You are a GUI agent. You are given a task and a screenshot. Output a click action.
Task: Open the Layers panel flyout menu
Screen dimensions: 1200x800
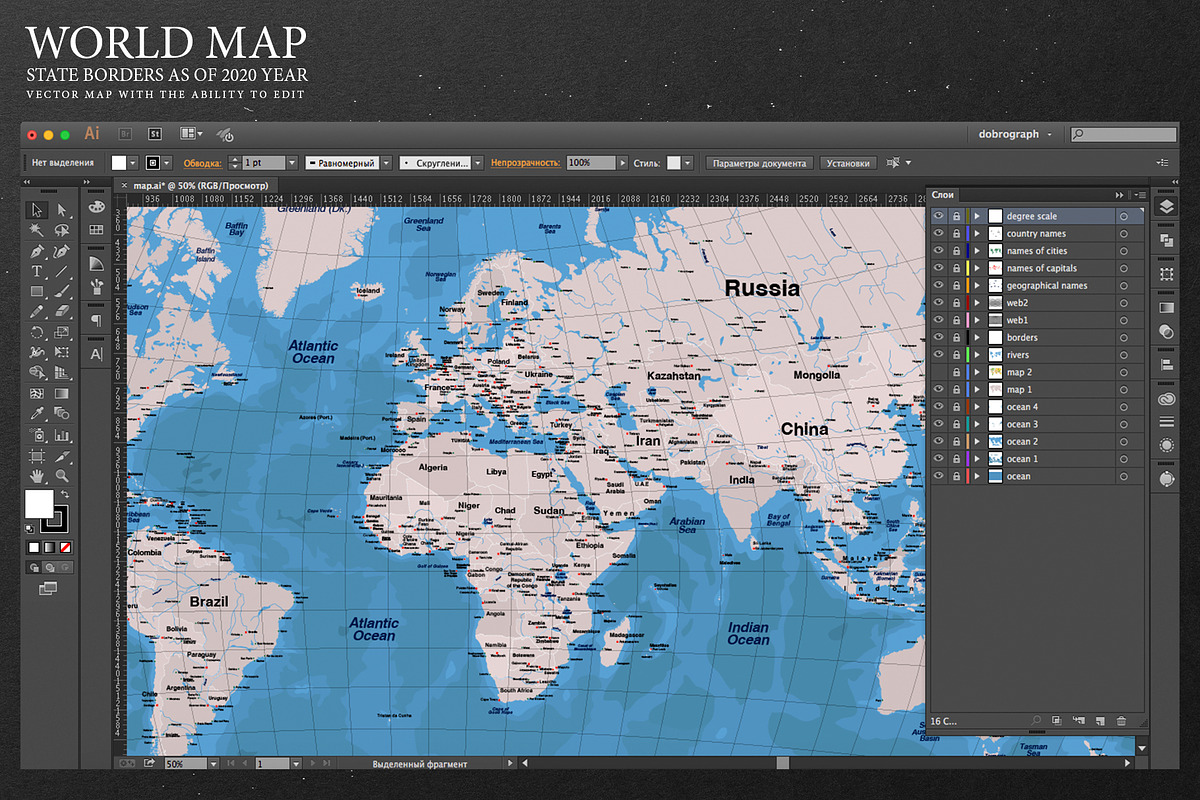point(1139,195)
